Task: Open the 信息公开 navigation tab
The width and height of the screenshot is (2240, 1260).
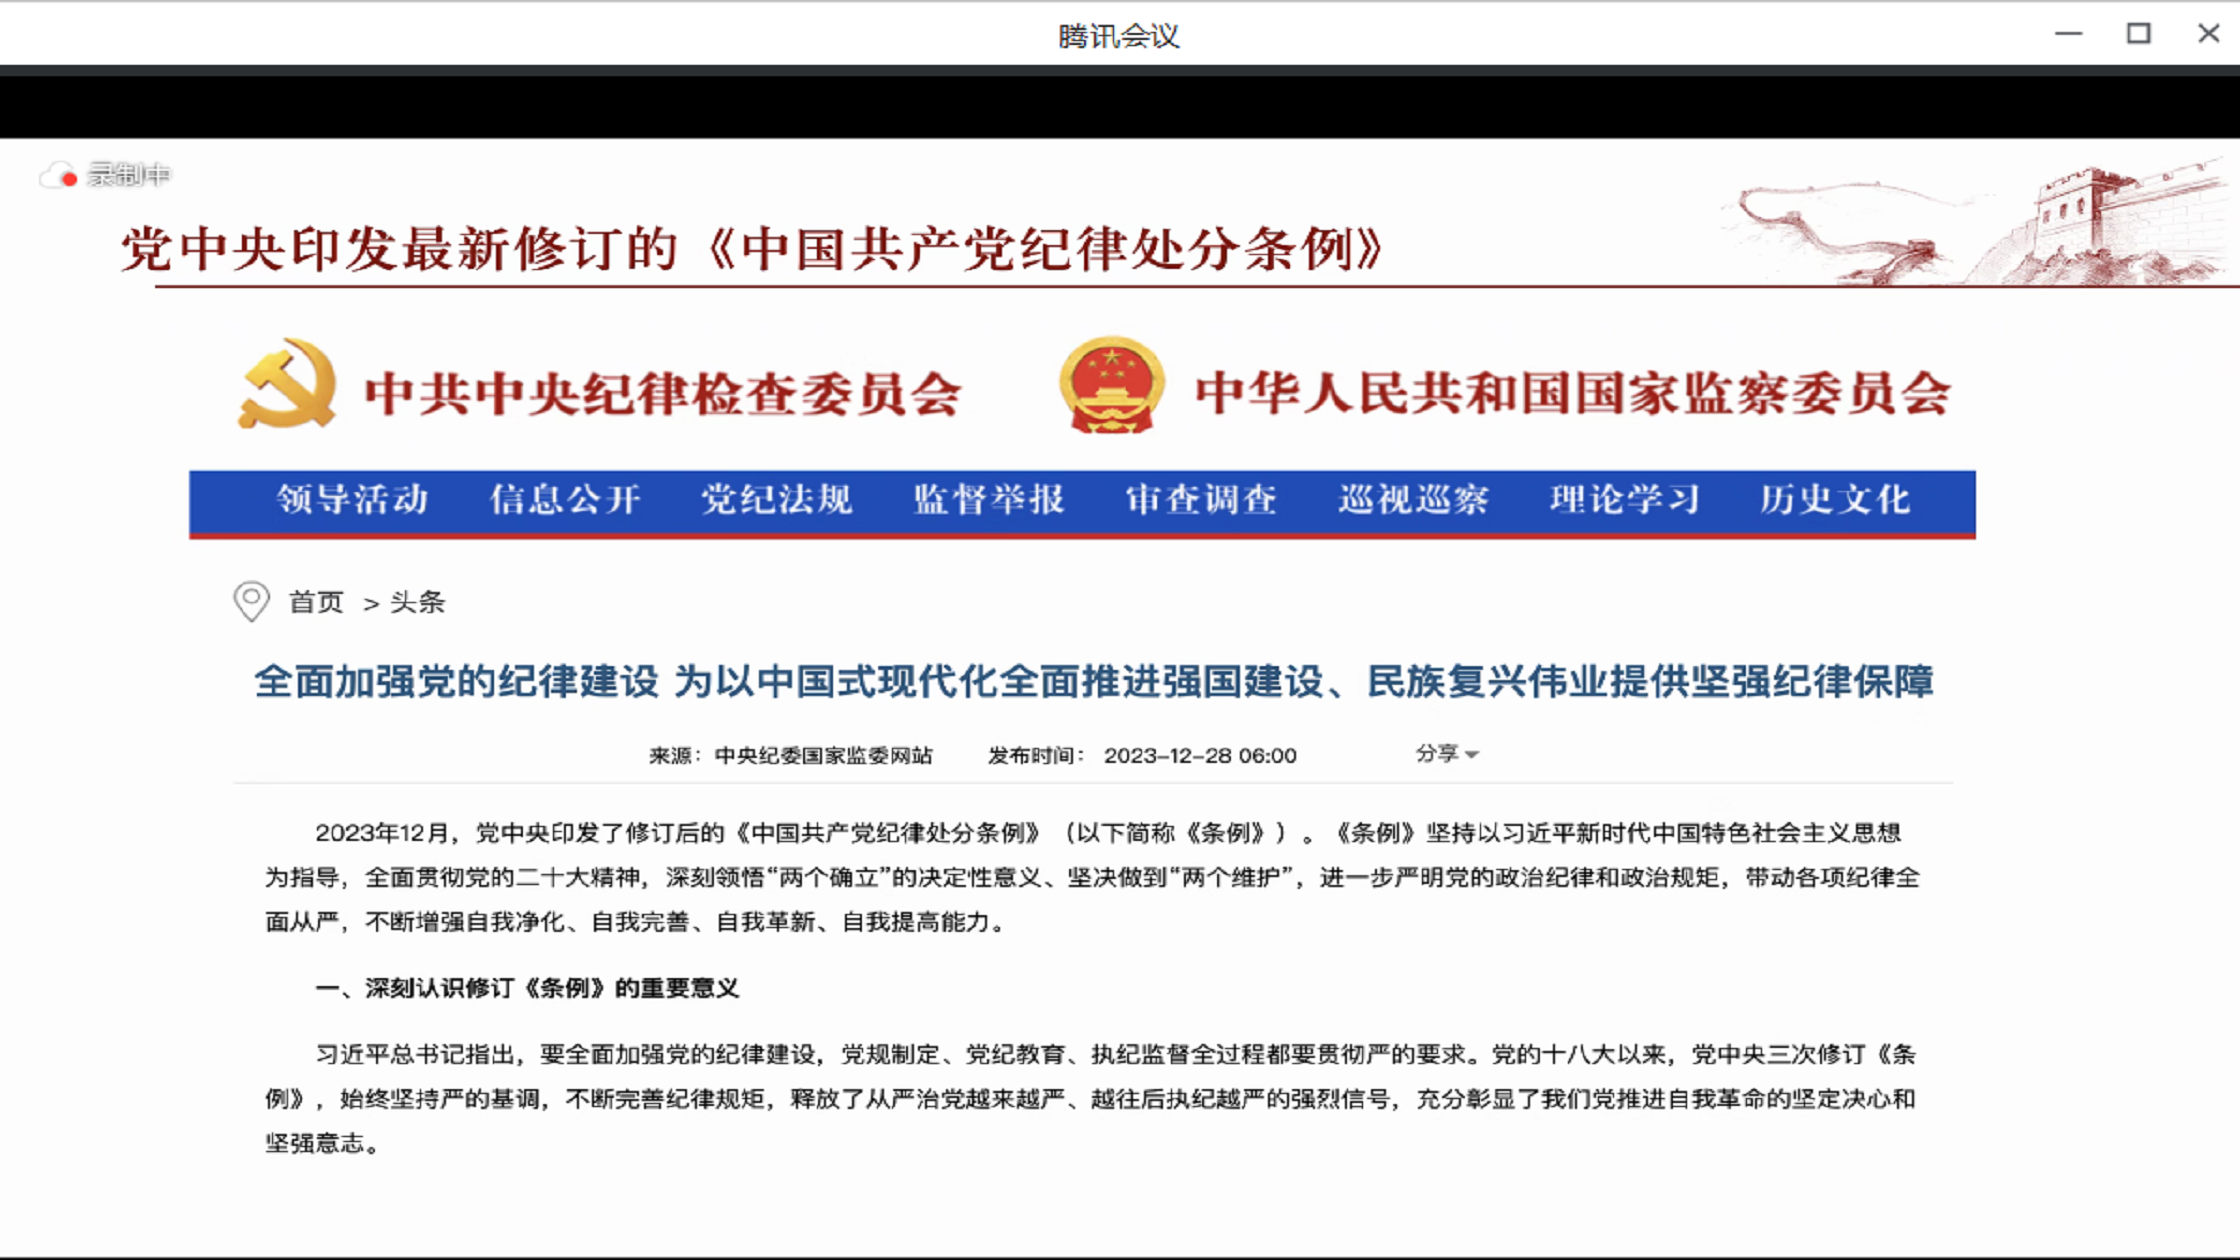Action: click(x=565, y=499)
